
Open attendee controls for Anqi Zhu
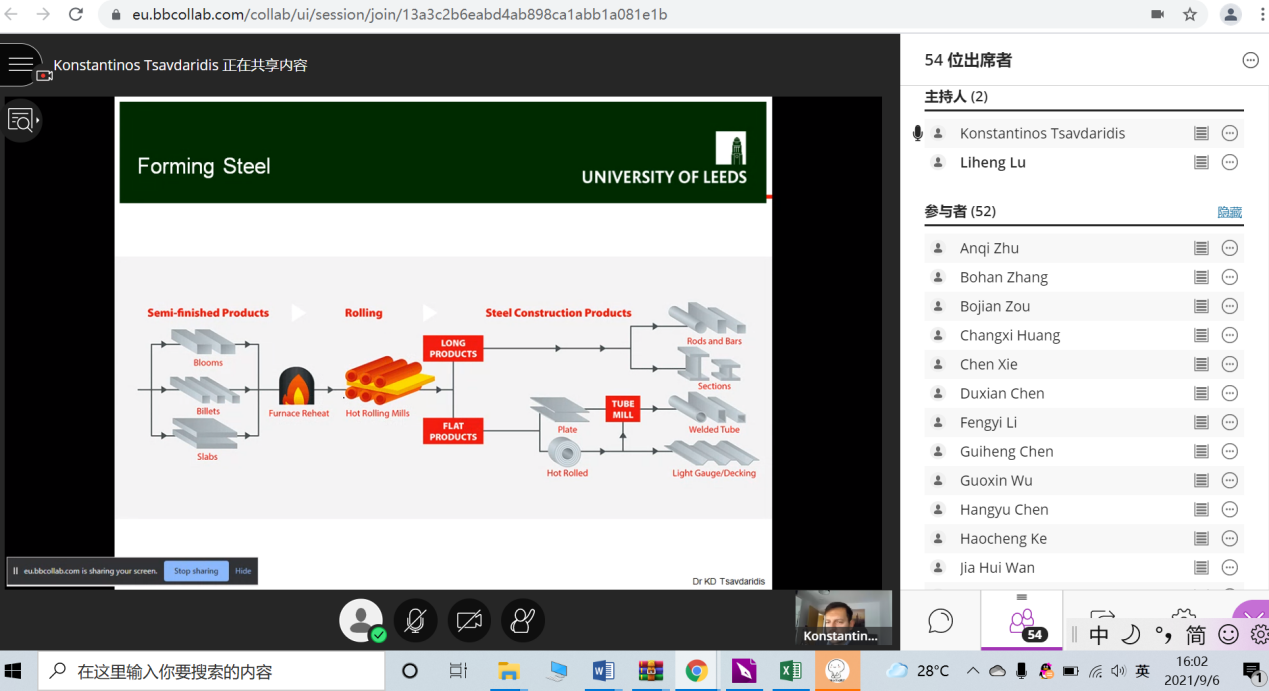tap(1230, 248)
